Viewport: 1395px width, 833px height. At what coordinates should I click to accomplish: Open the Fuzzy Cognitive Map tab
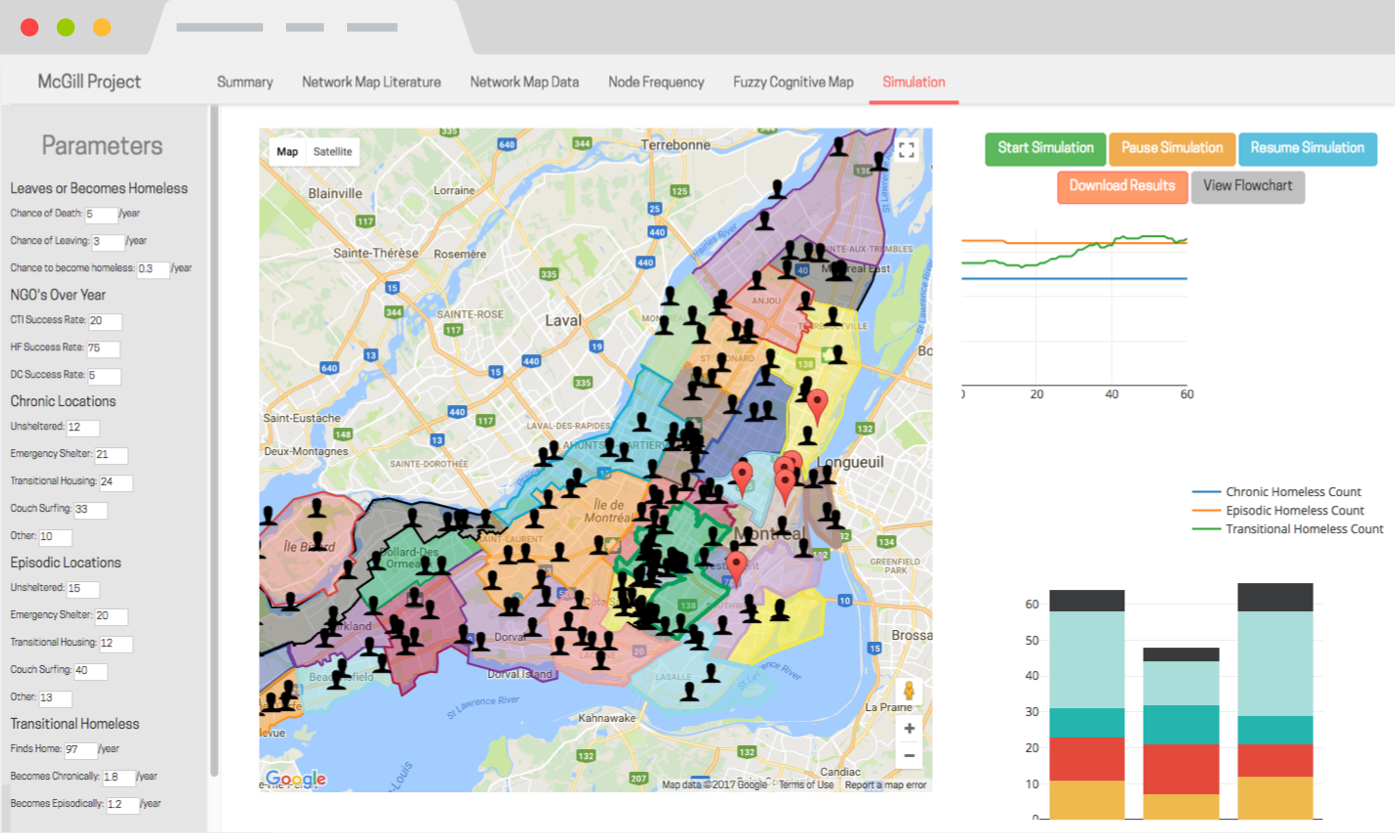pos(793,82)
